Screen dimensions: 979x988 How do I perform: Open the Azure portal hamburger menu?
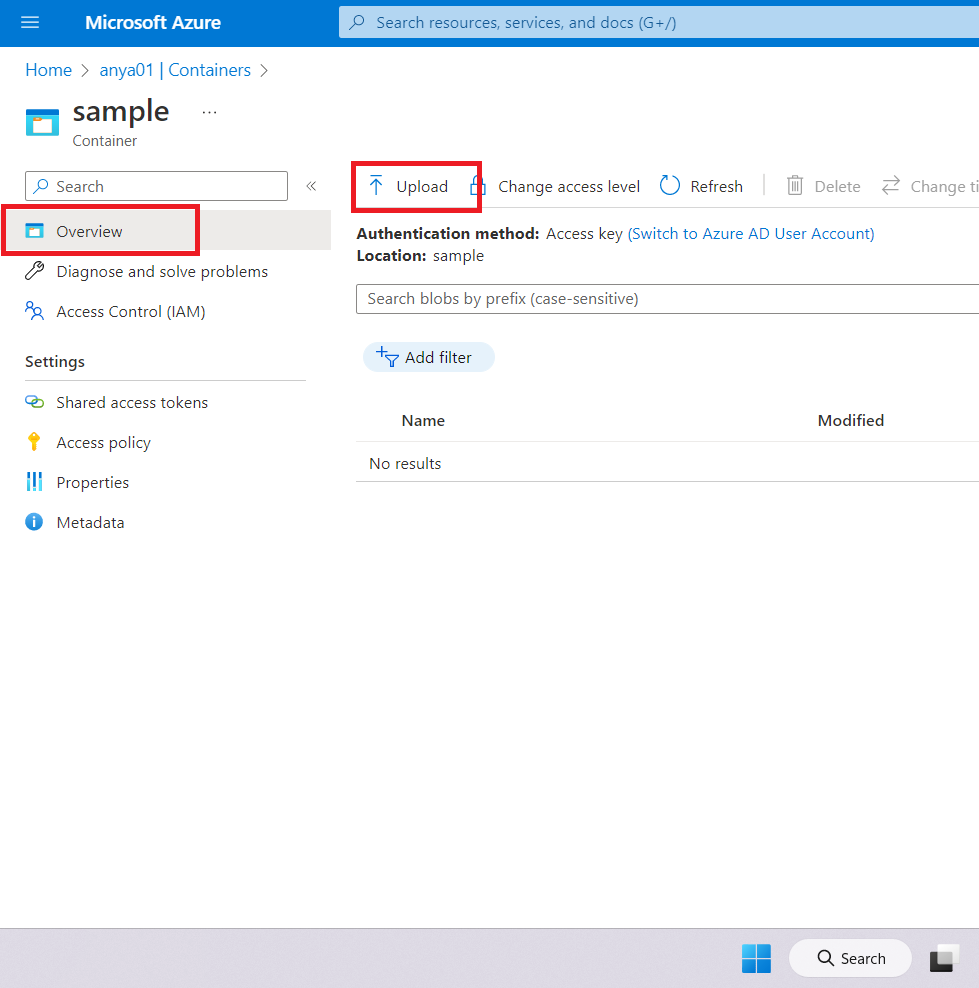(30, 23)
